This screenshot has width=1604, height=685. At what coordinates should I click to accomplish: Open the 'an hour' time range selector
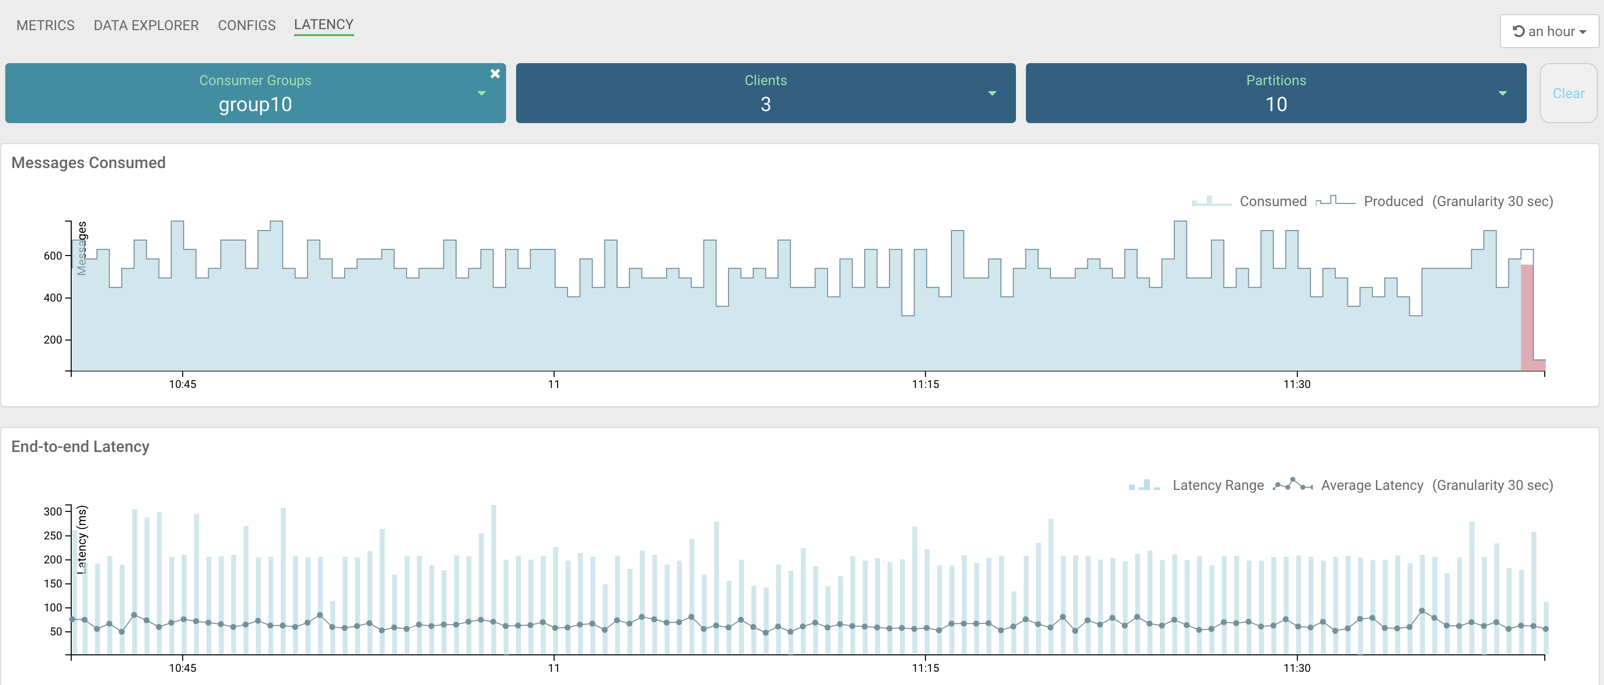tap(1548, 31)
